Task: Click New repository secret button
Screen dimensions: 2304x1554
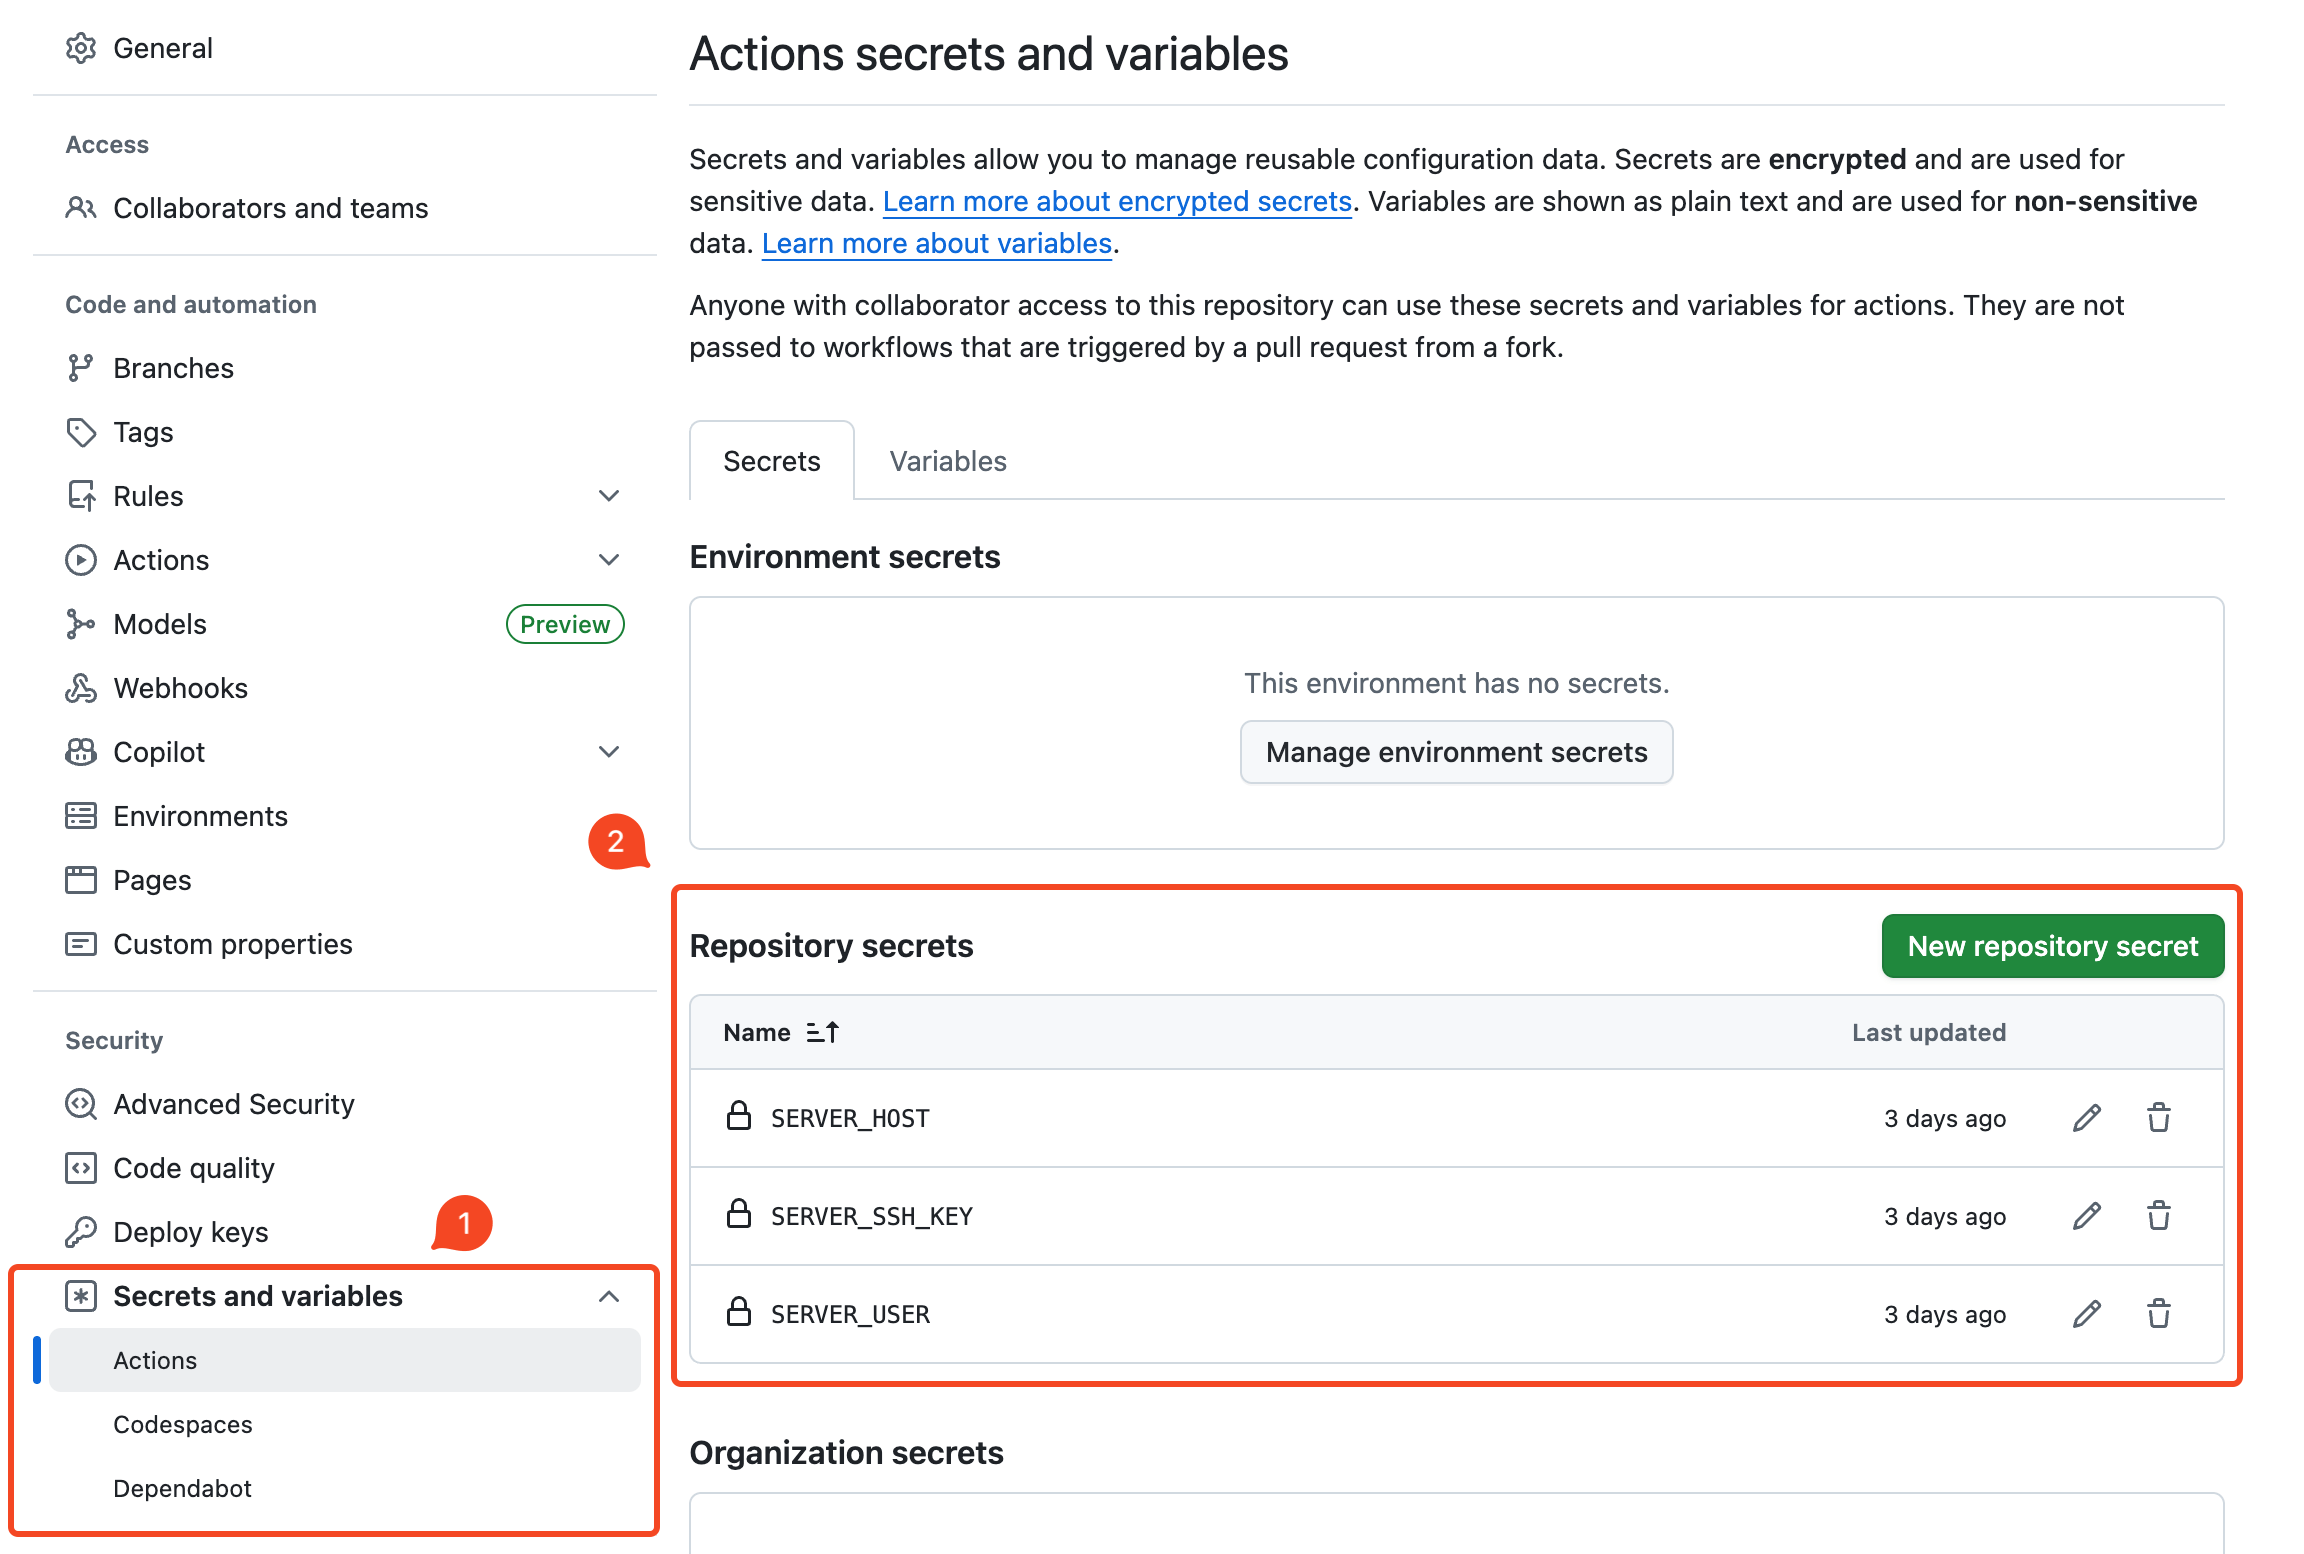Action: [x=2052, y=946]
